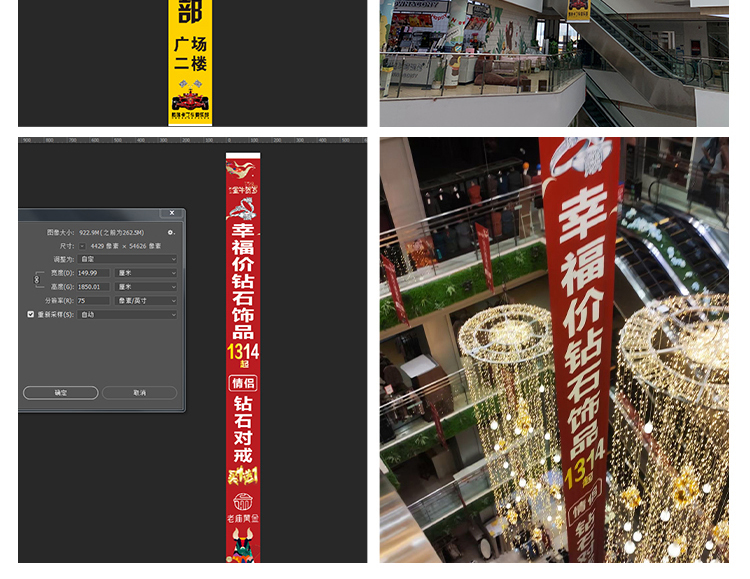This screenshot has width=750, height=579.
Task: Click the 高度 height field showing 1850.01
Action: pos(93,287)
